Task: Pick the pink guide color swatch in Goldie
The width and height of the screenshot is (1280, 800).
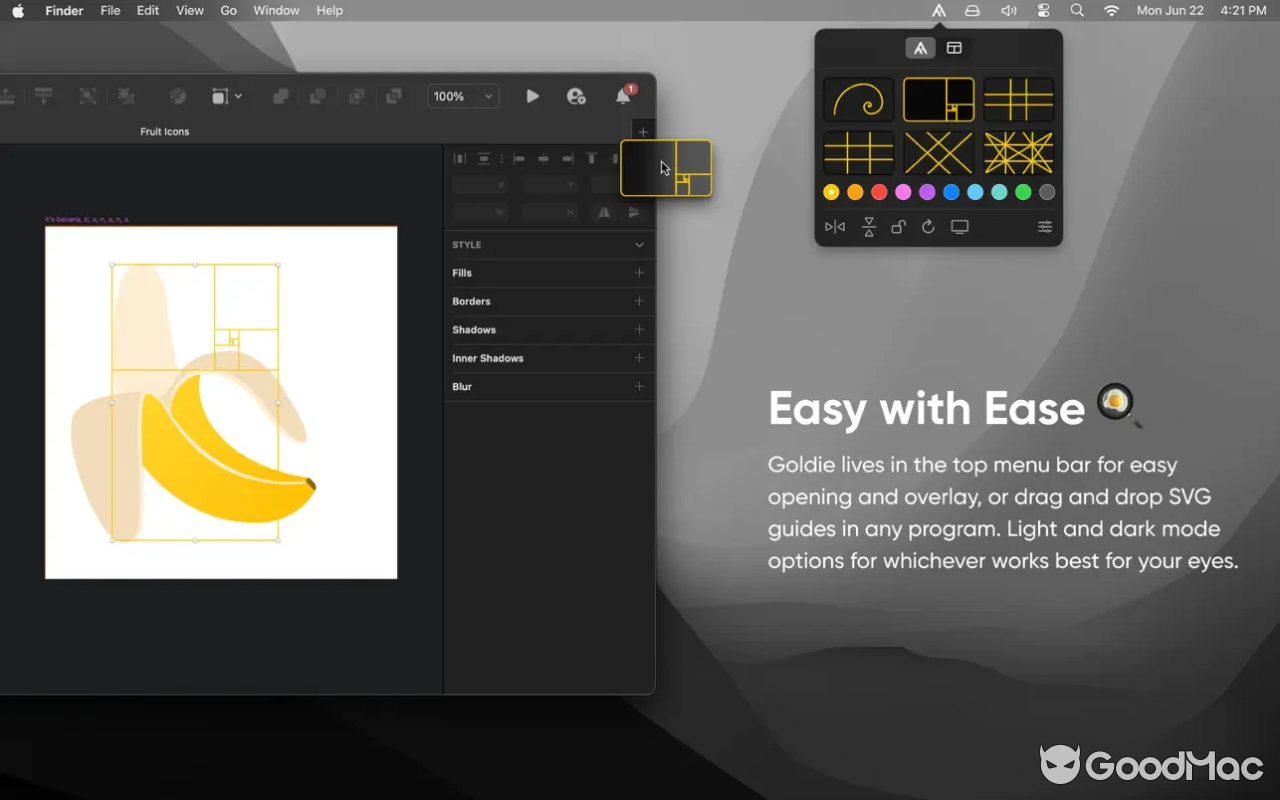Action: (903, 191)
